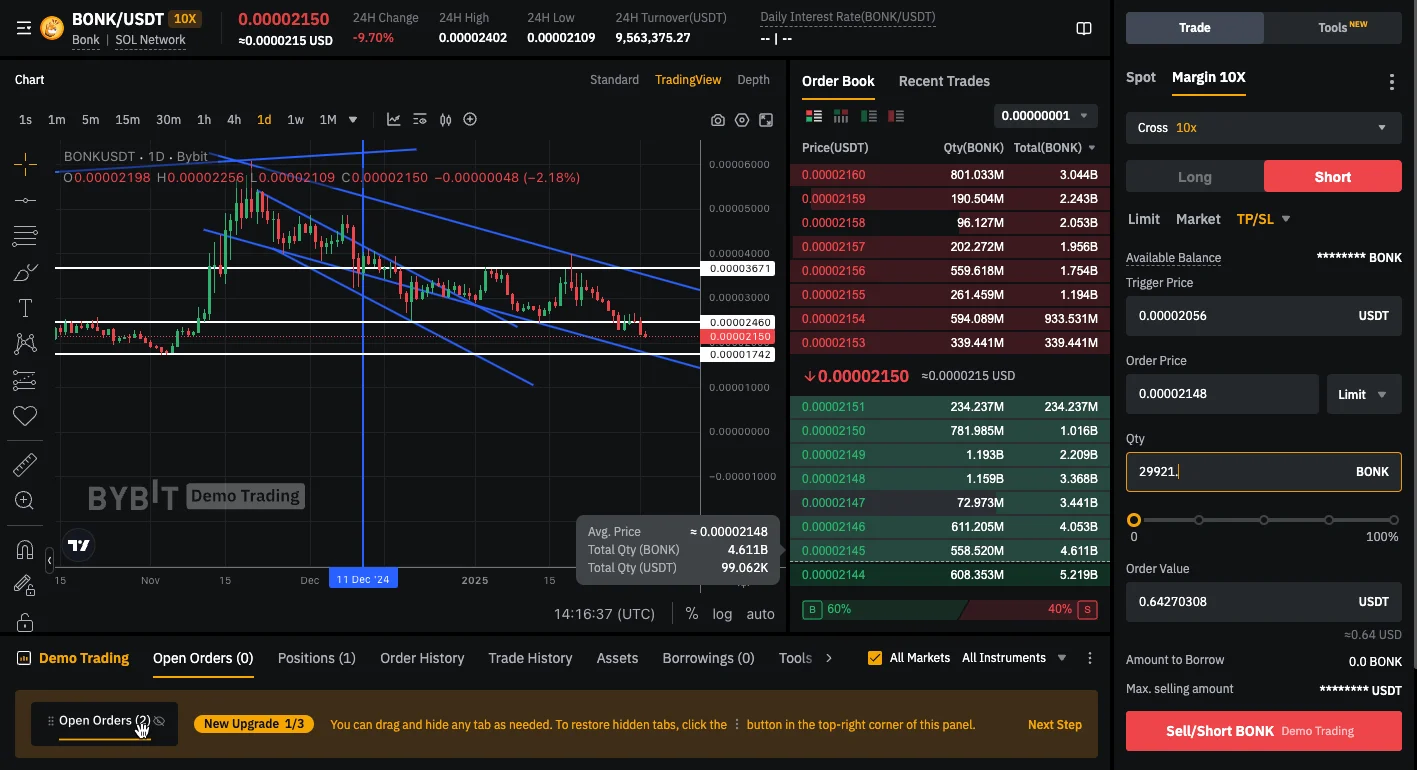Take a chart screenshot with camera icon
Image resolution: width=1417 pixels, height=770 pixels.
tap(718, 120)
